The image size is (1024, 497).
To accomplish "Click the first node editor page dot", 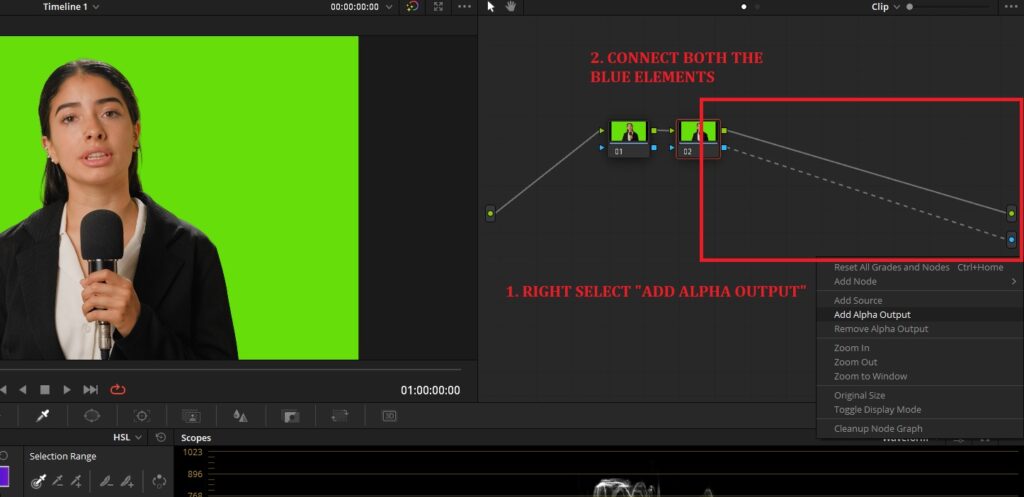I will tap(743, 7).
